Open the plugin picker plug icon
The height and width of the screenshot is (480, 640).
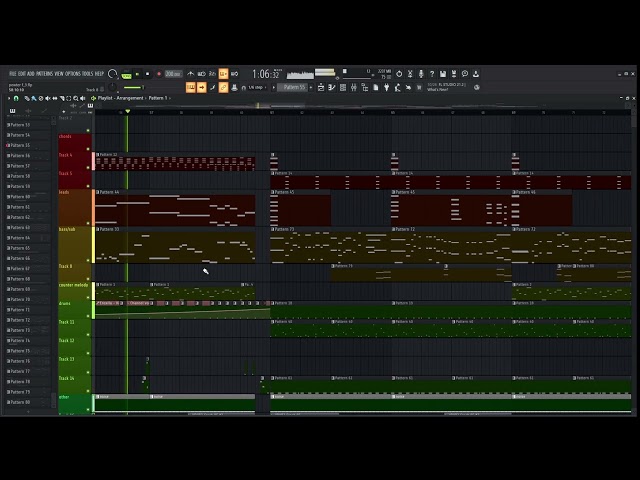click(387, 87)
